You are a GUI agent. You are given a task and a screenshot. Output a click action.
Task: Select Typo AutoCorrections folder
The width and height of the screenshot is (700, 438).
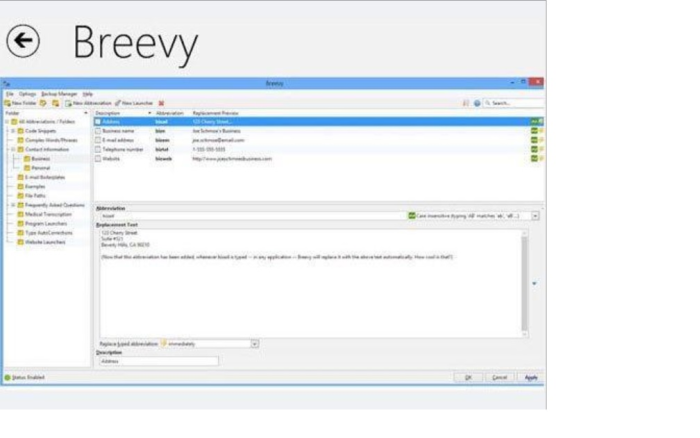coord(49,233)
